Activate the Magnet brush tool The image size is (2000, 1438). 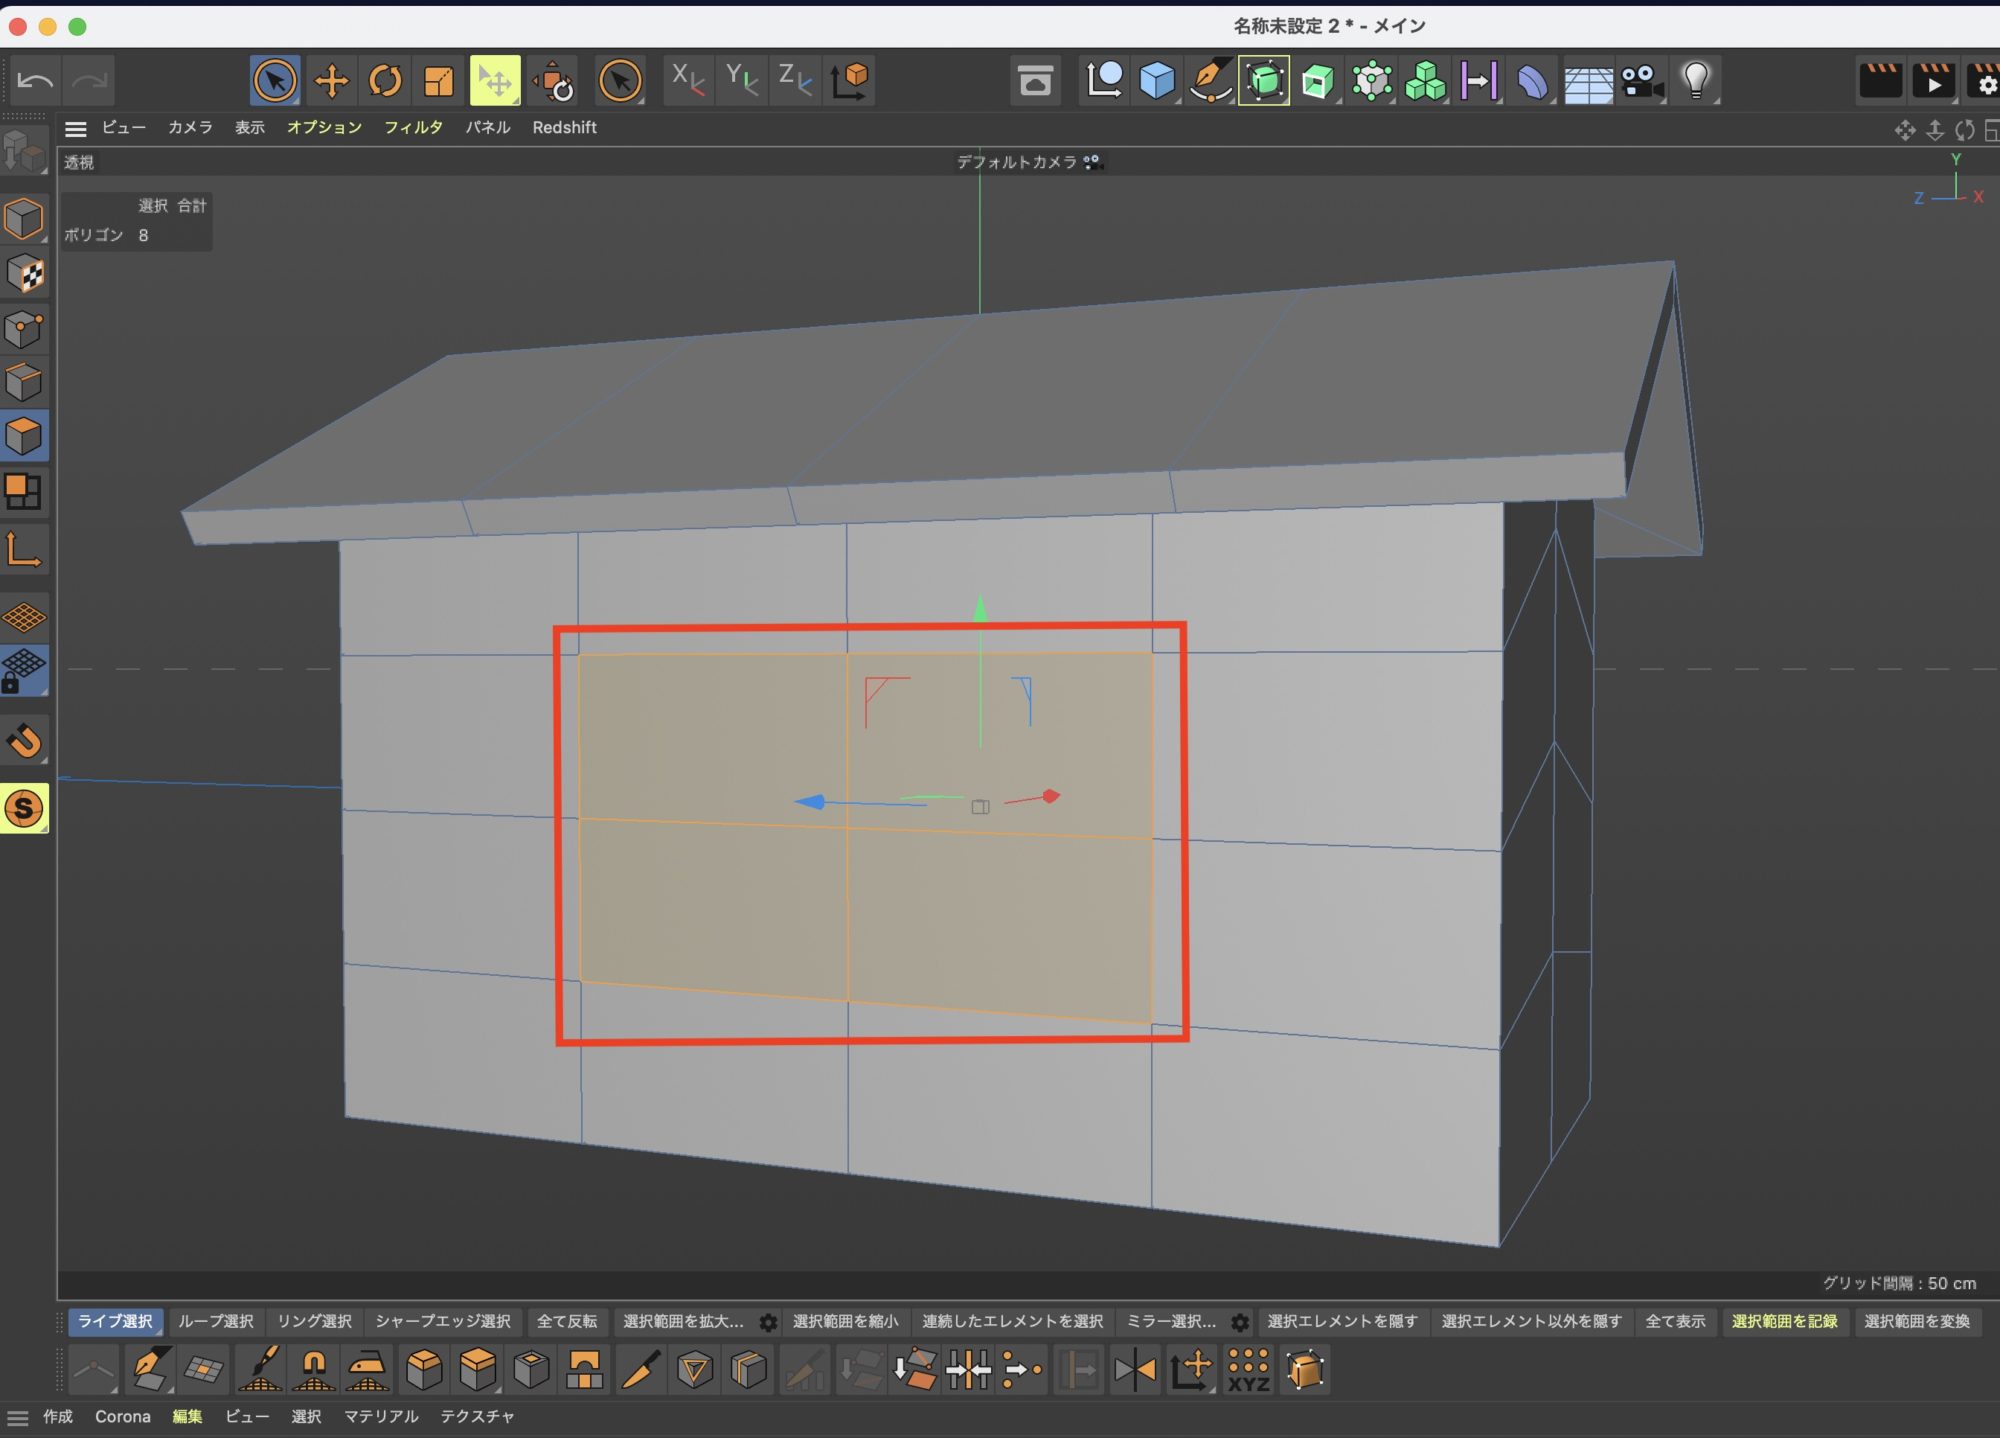pyautogui.click(x=314, y=1370)
